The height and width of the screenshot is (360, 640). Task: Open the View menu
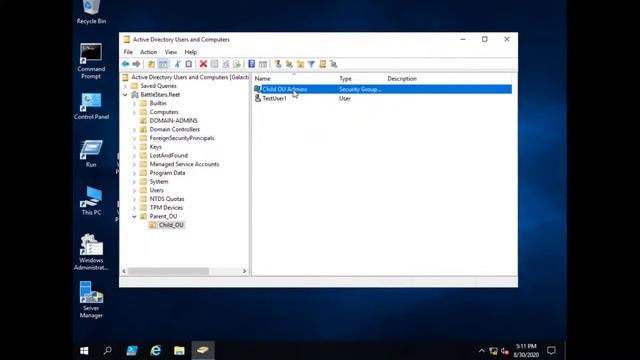pos(171,52)
